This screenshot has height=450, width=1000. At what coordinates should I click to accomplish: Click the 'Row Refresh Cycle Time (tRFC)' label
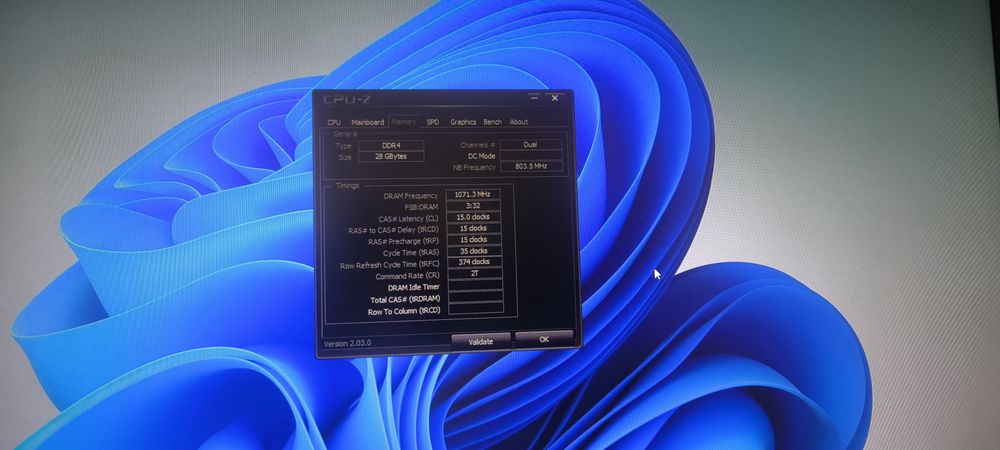click(390, 265)
